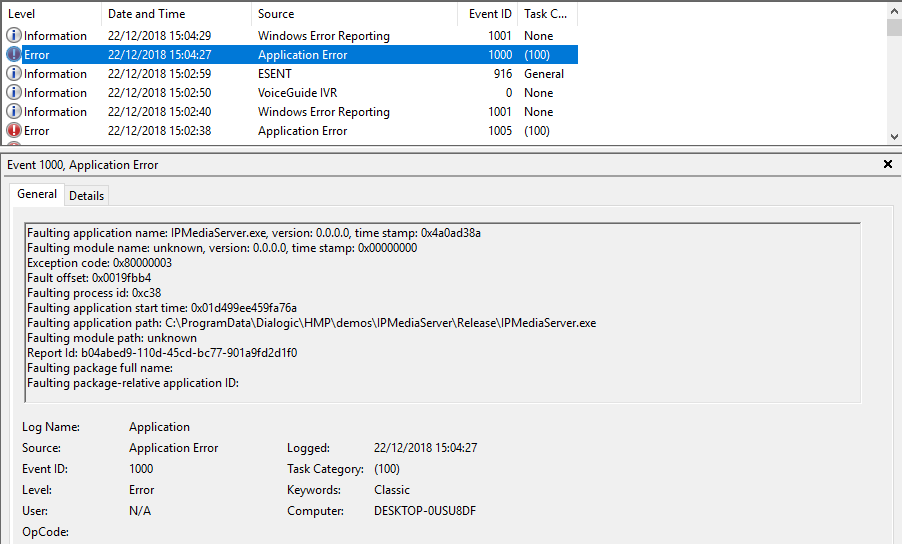
Task: Click inside the faulting application description box
Action: pyautogui.click(x=442, y=312)
